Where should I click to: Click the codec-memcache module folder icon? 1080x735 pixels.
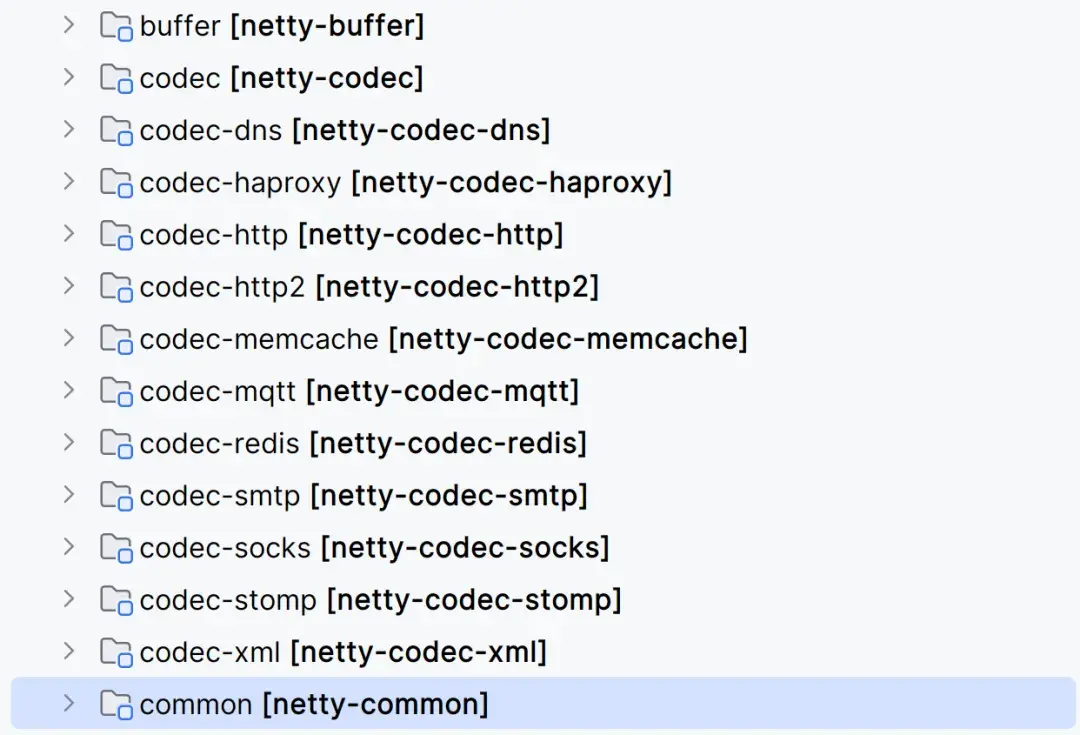click(116, 339)
